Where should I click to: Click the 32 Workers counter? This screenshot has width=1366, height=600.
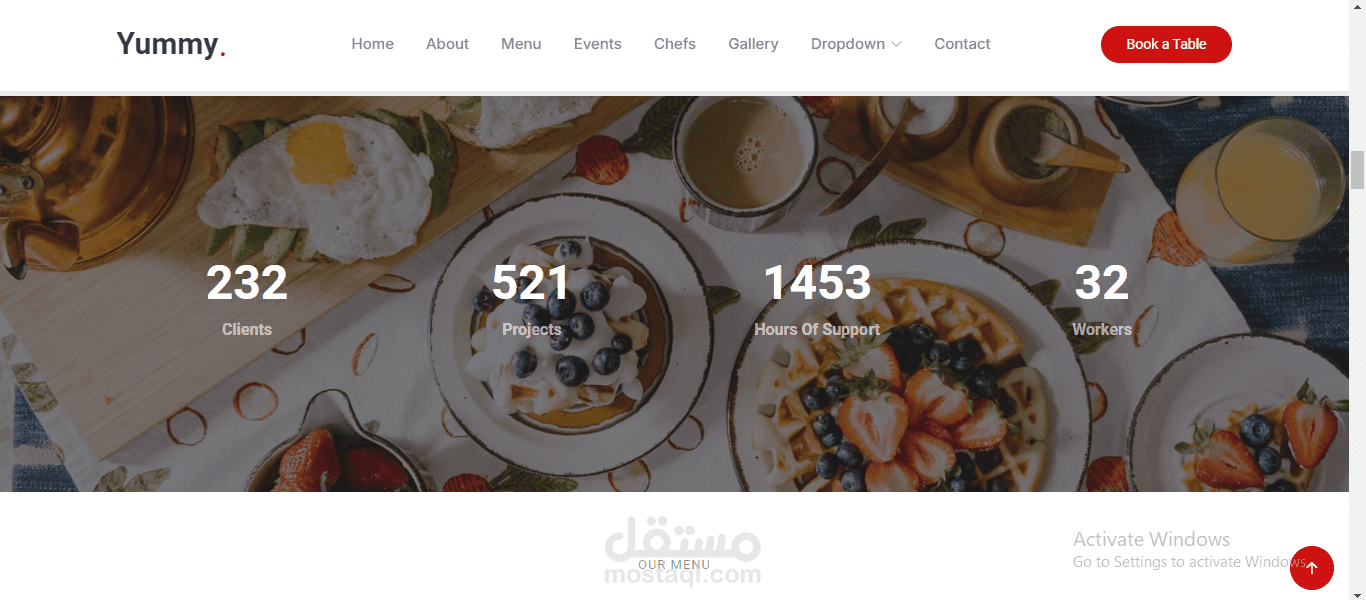tap(1102, 298)
